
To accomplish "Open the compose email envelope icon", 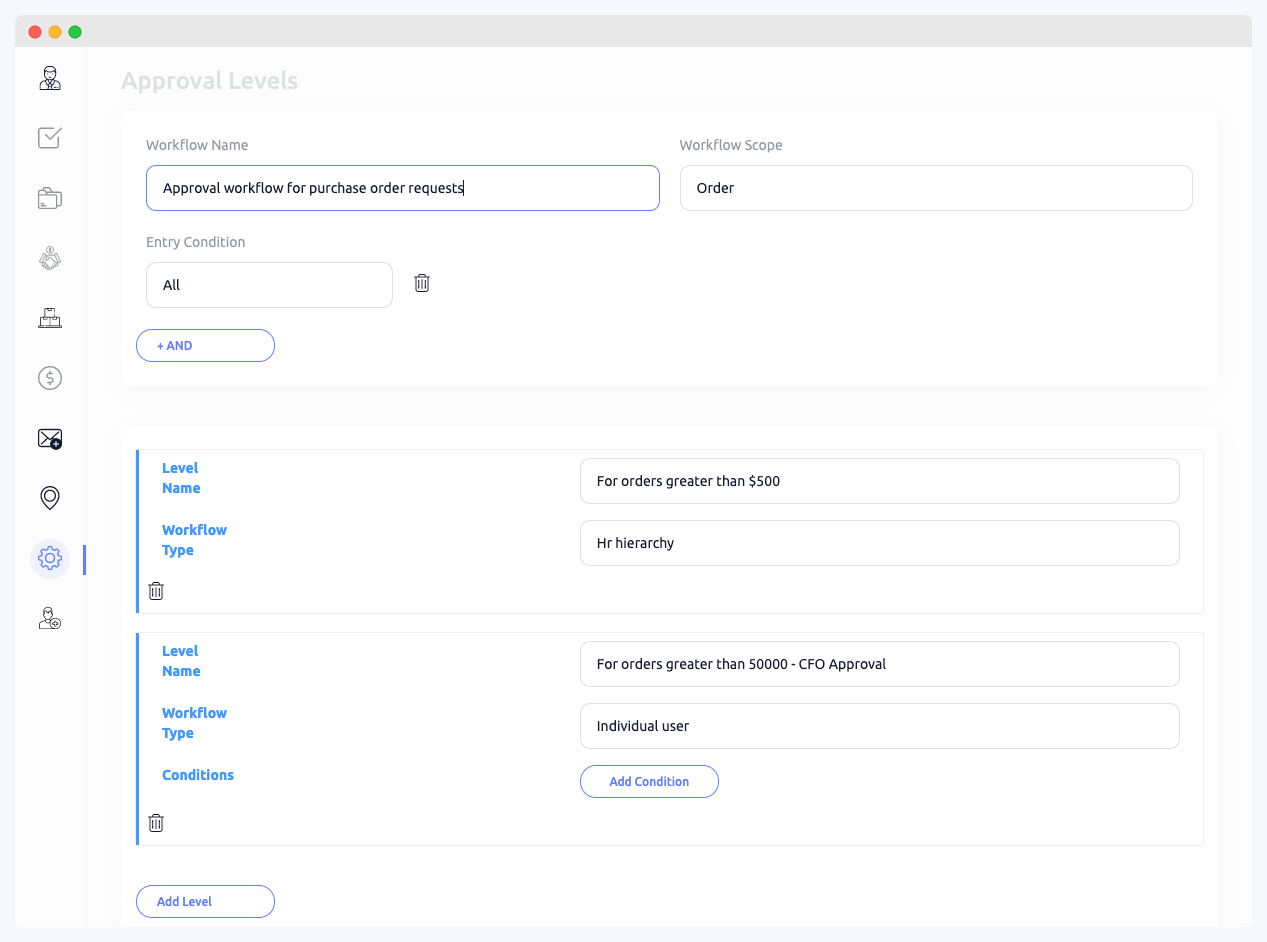I will pos(49,437).
